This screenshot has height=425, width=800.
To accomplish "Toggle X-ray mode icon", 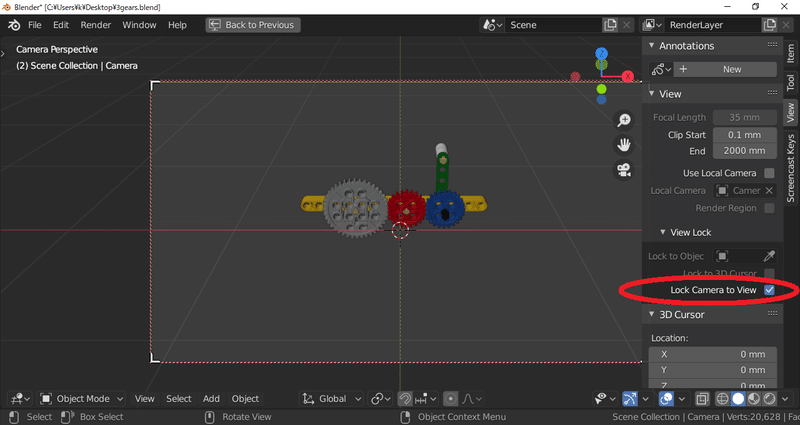I will click(703, 399).
